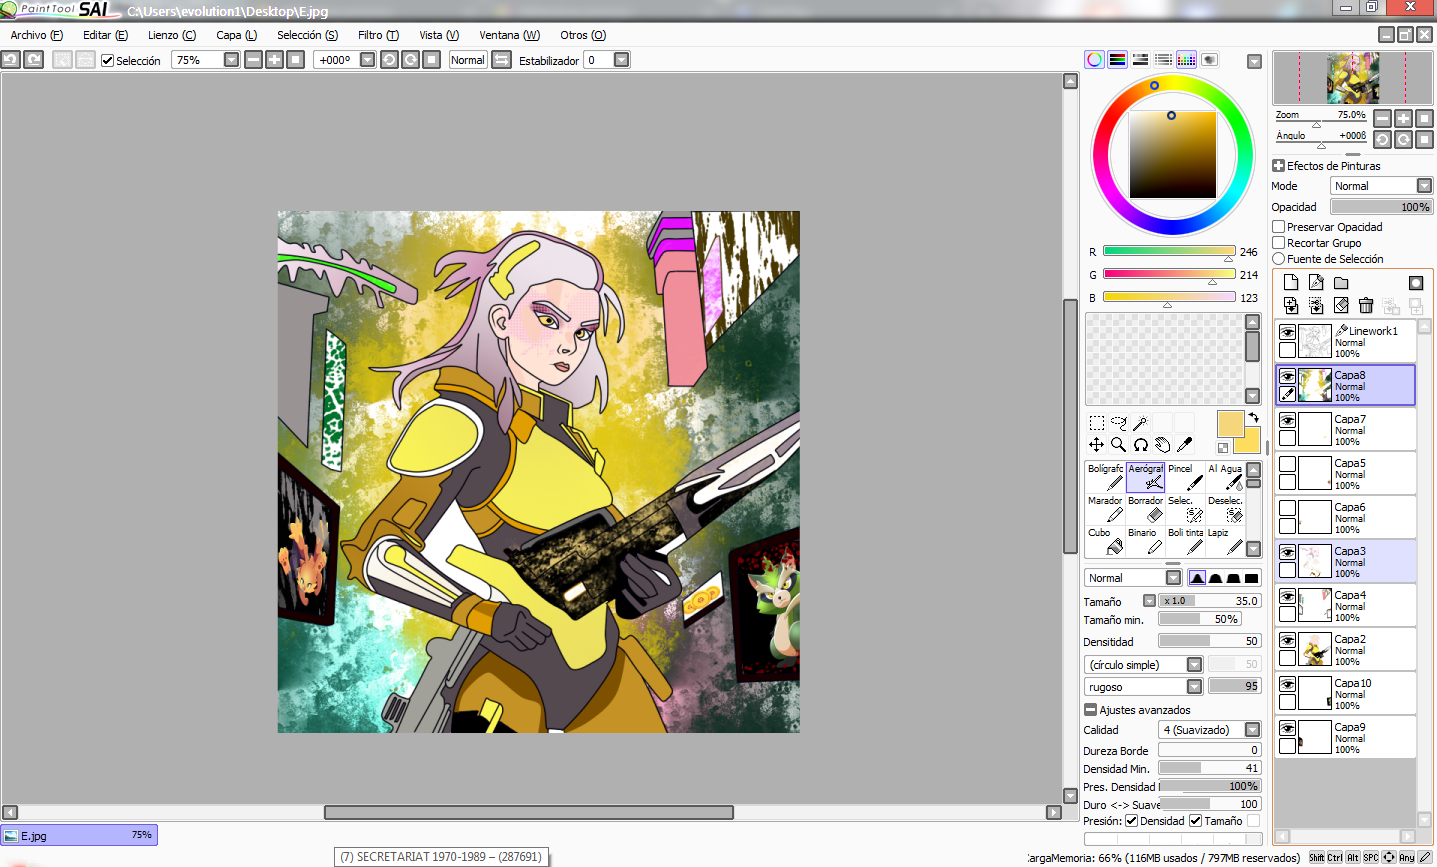Create a new normal layer

coord(1291,283)
